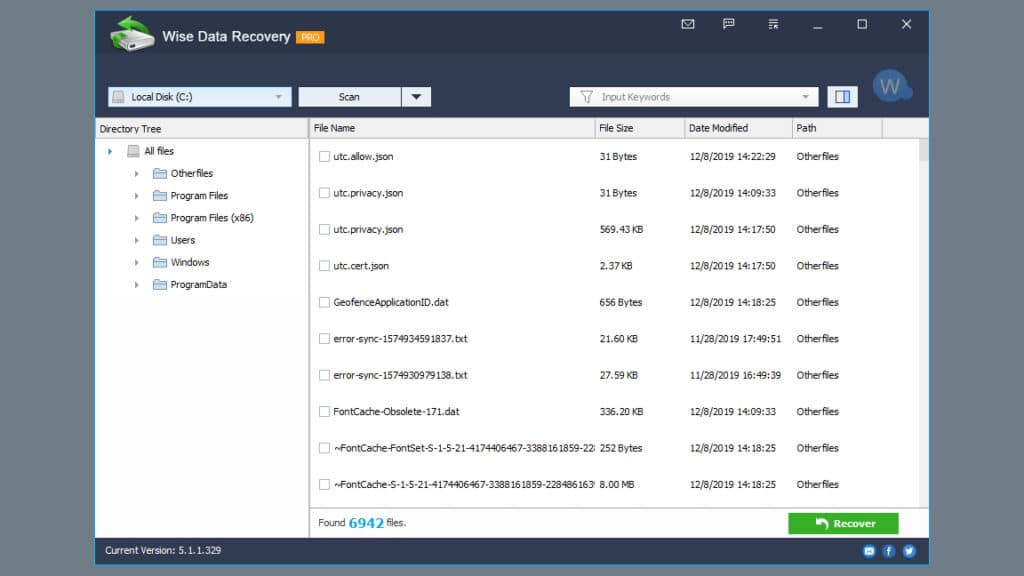Screen dimensions: 1024x576
Task: Click the Recover button
Action: pyautogui.click(x=842, y=523)
